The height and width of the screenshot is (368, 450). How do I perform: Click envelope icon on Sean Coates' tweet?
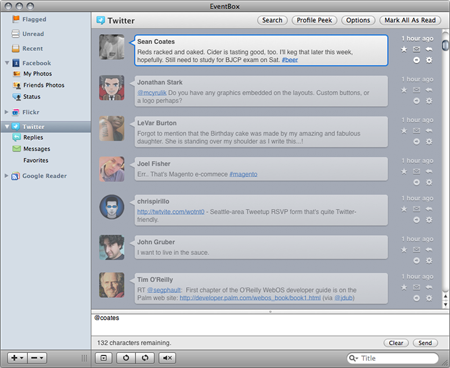coord(416,49)
